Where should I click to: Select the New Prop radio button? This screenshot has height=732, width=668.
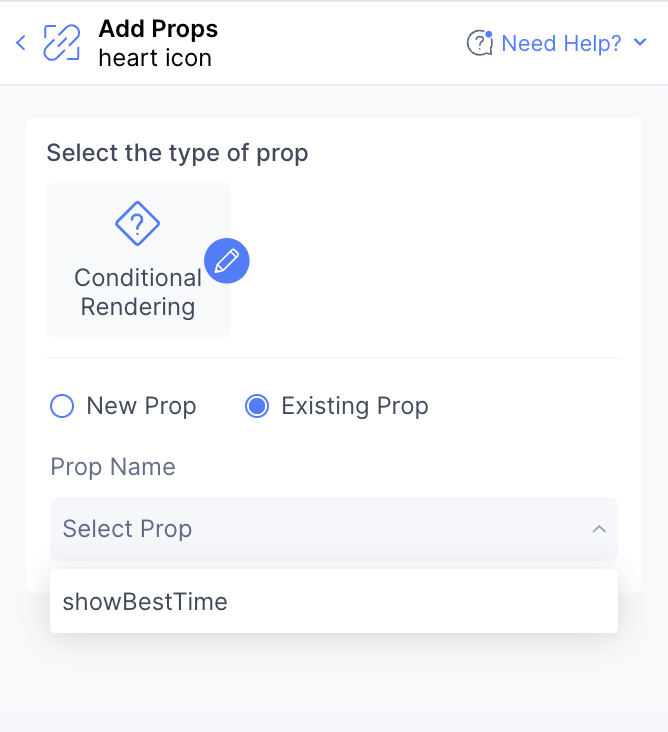(x=62, y=406)
